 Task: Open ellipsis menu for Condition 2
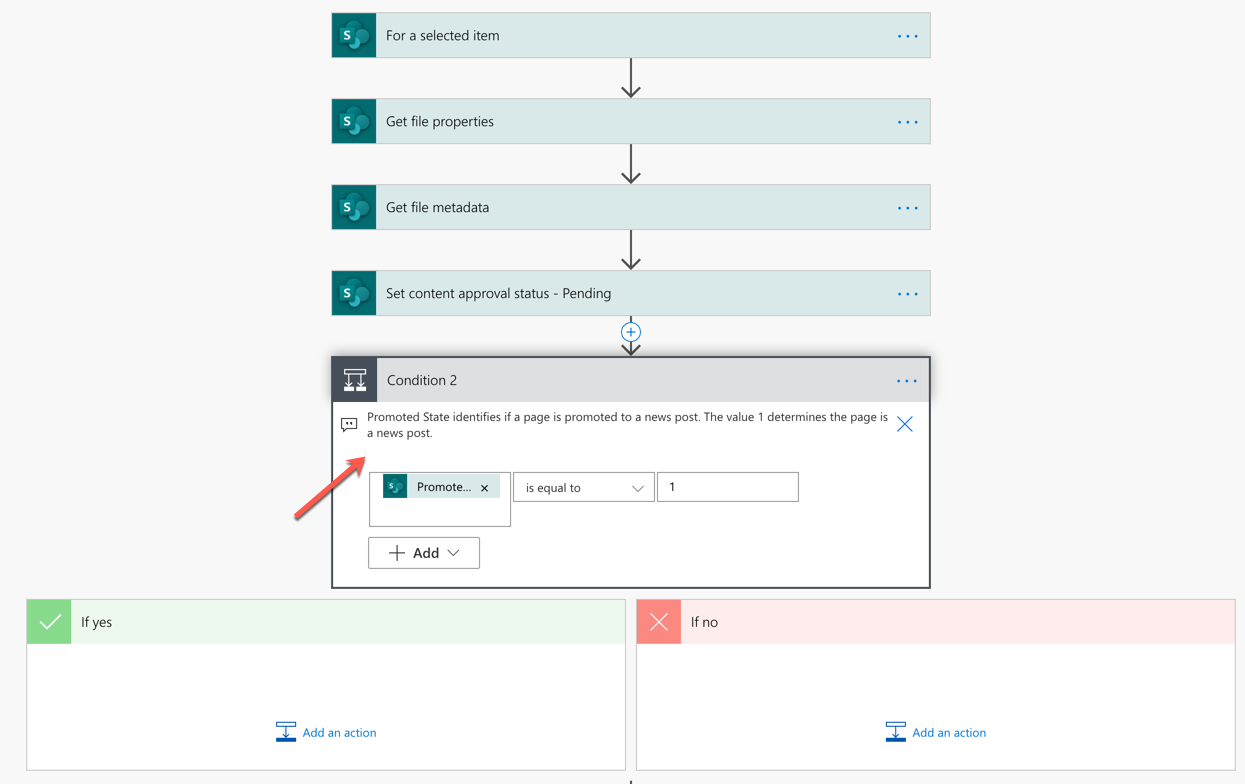coord(906,381)
